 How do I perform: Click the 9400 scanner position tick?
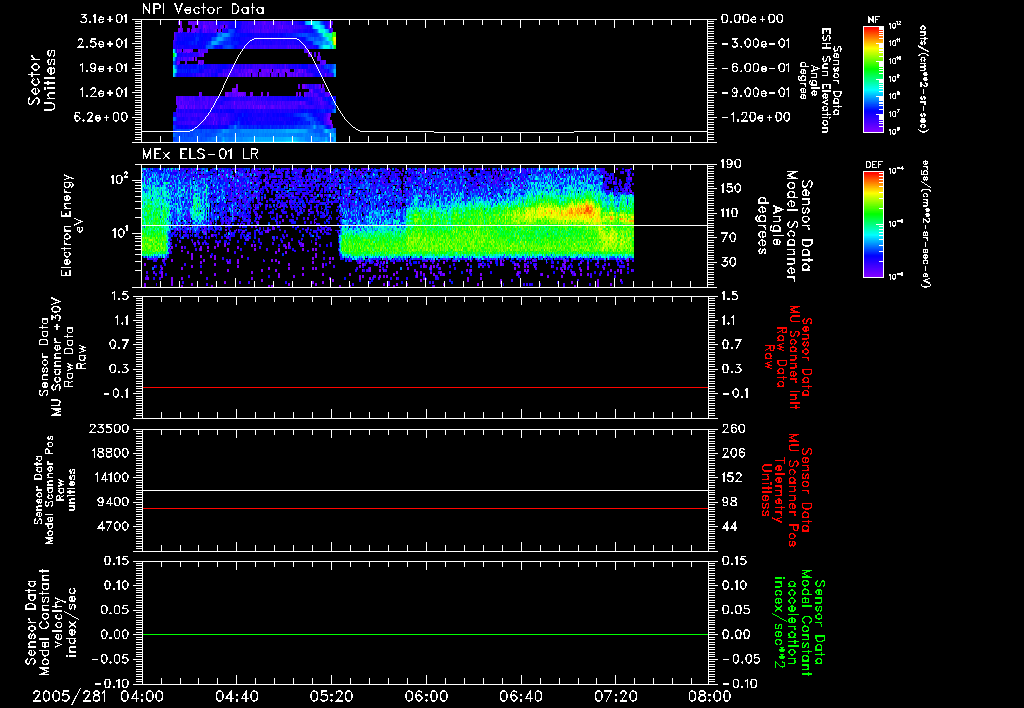click(x=114, y=502)
